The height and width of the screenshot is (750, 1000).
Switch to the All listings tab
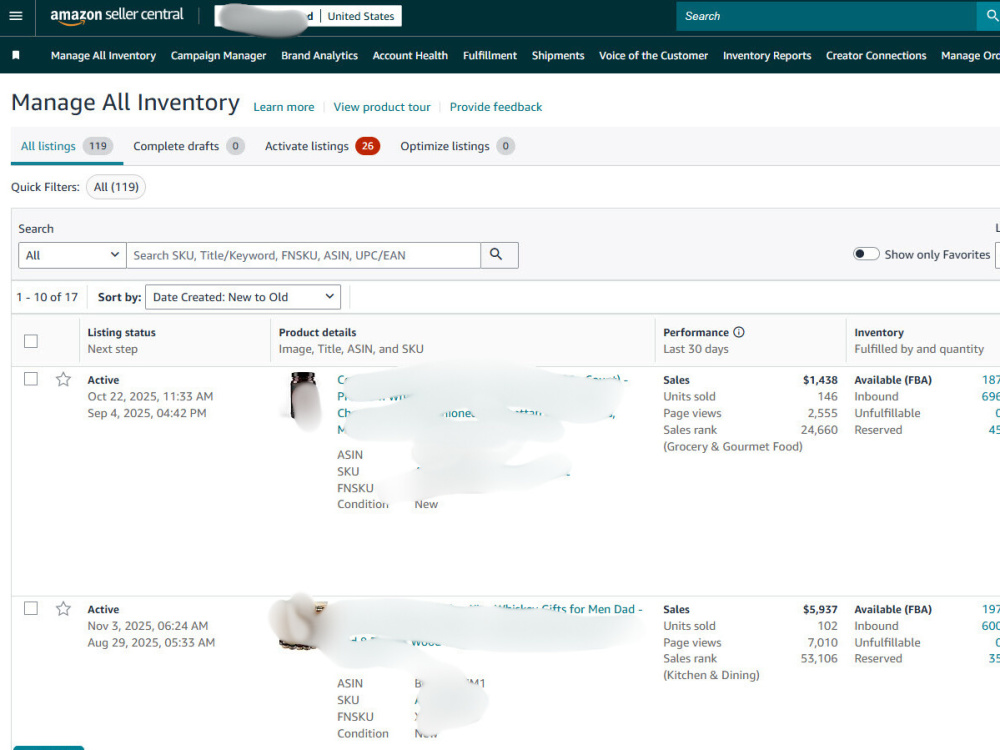(x=67, y=146)
